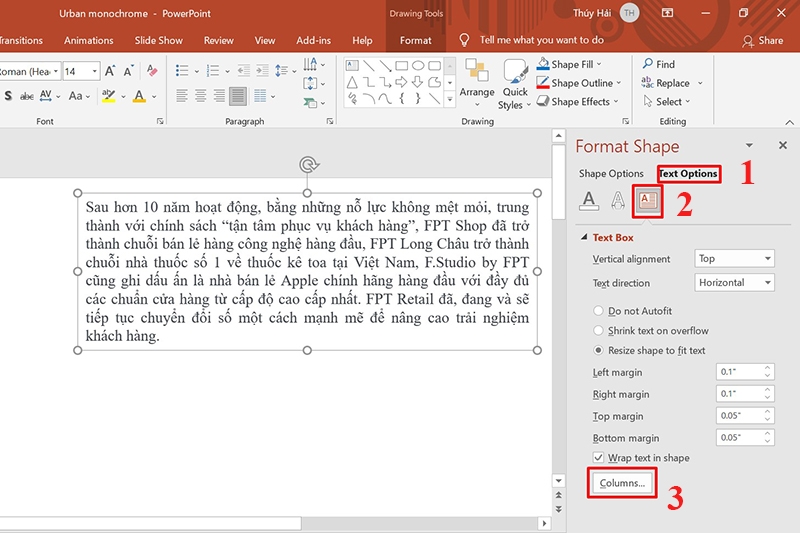Click the Left margin value field
This screenshot has height=533, width=800.
(739, 372)
